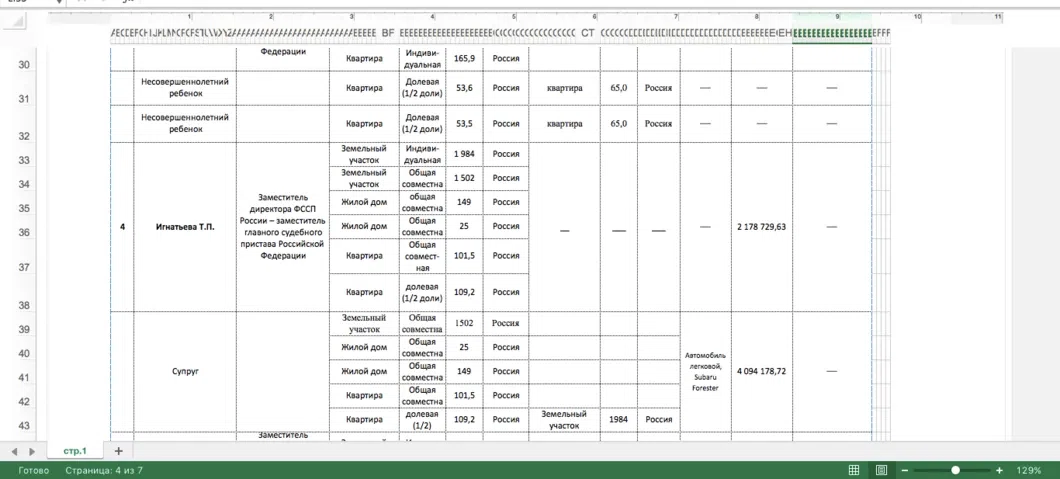The height and width of the screenshot is (479, 1060).
Task: Open the Name Box dropdown arrow
Action: point(58,1)
